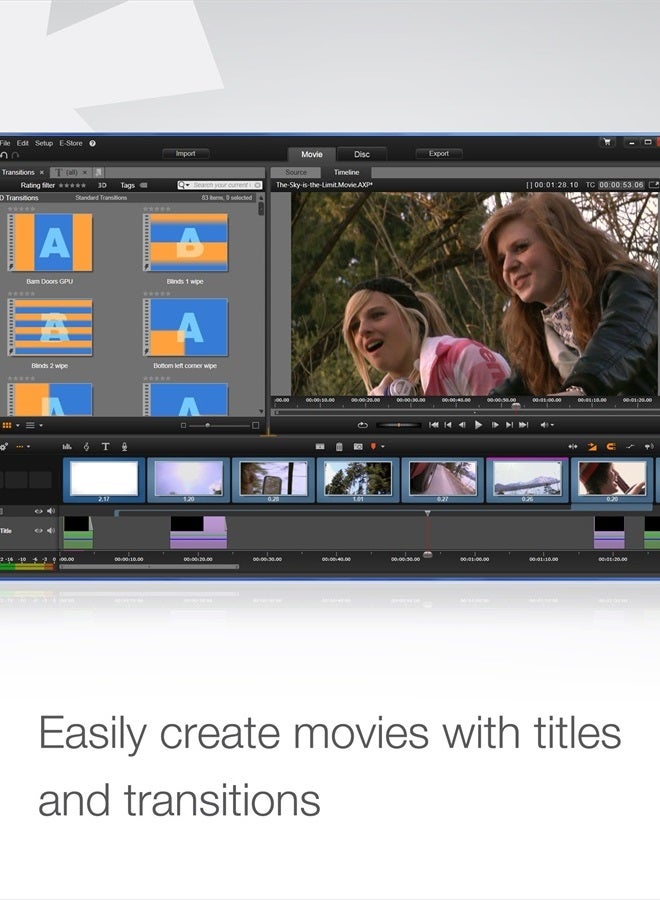
Task: Set the rating filter stars
Action: pos(72,185)
